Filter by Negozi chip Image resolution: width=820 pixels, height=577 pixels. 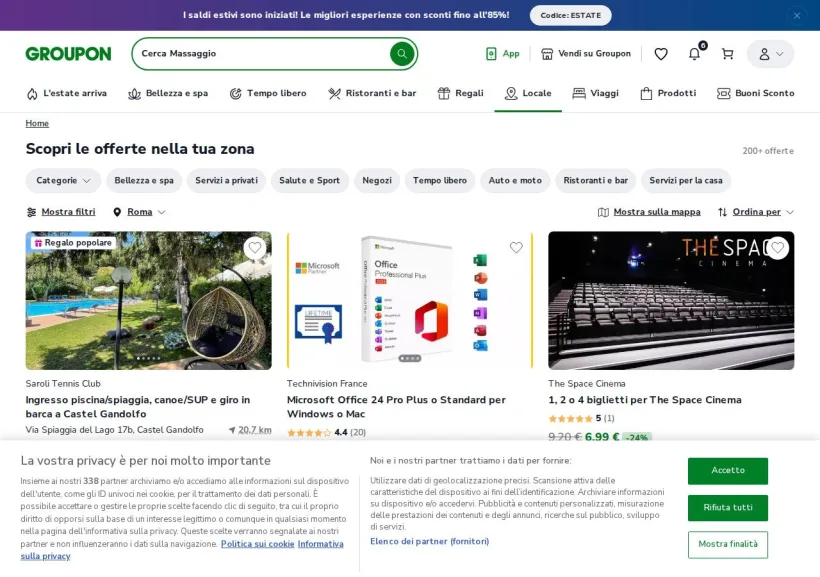(x=377, y=180)
